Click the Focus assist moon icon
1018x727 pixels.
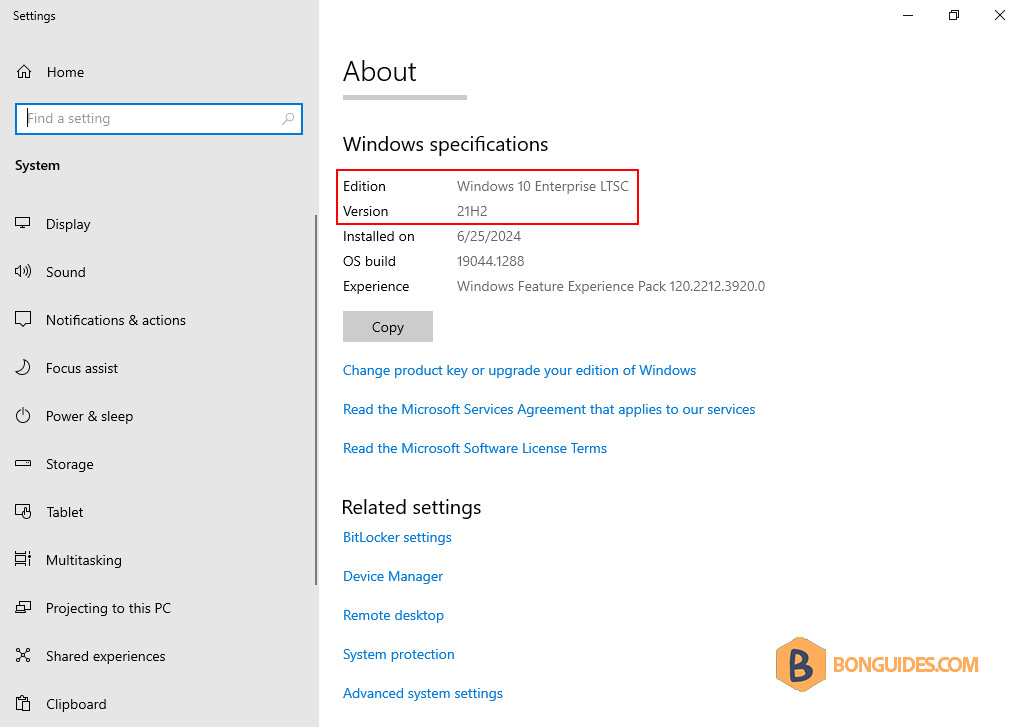click(23, 367)
